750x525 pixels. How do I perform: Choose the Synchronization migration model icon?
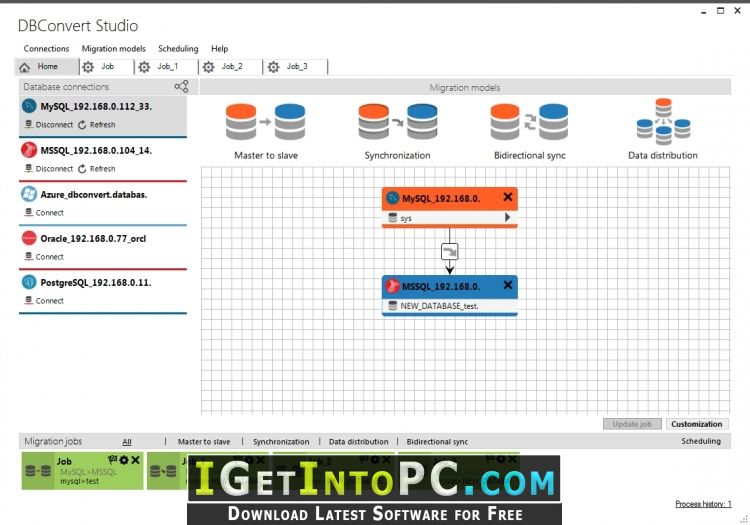[x=397, y=122]
